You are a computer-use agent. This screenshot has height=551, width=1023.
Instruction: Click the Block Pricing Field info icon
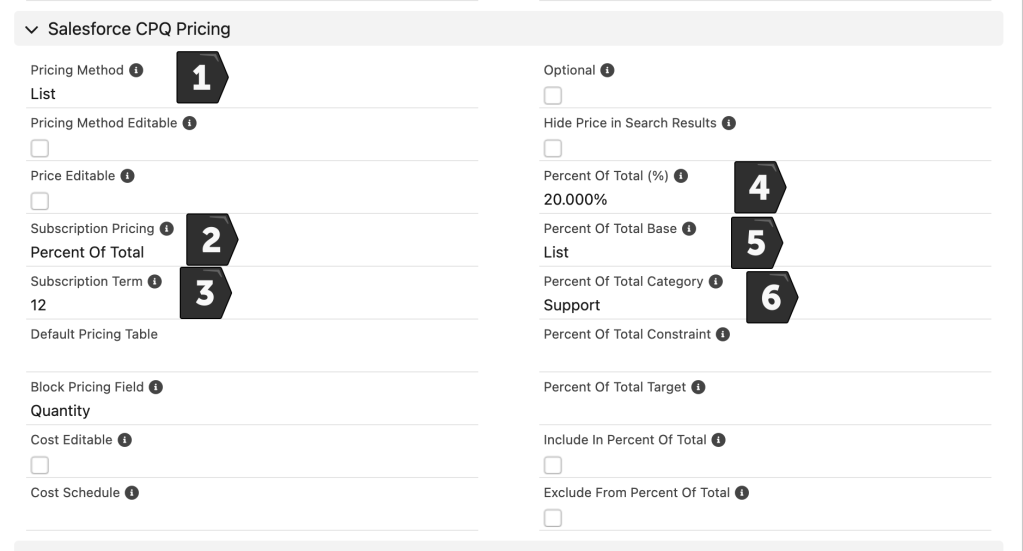pyautogui.click(x=156, y=387)
